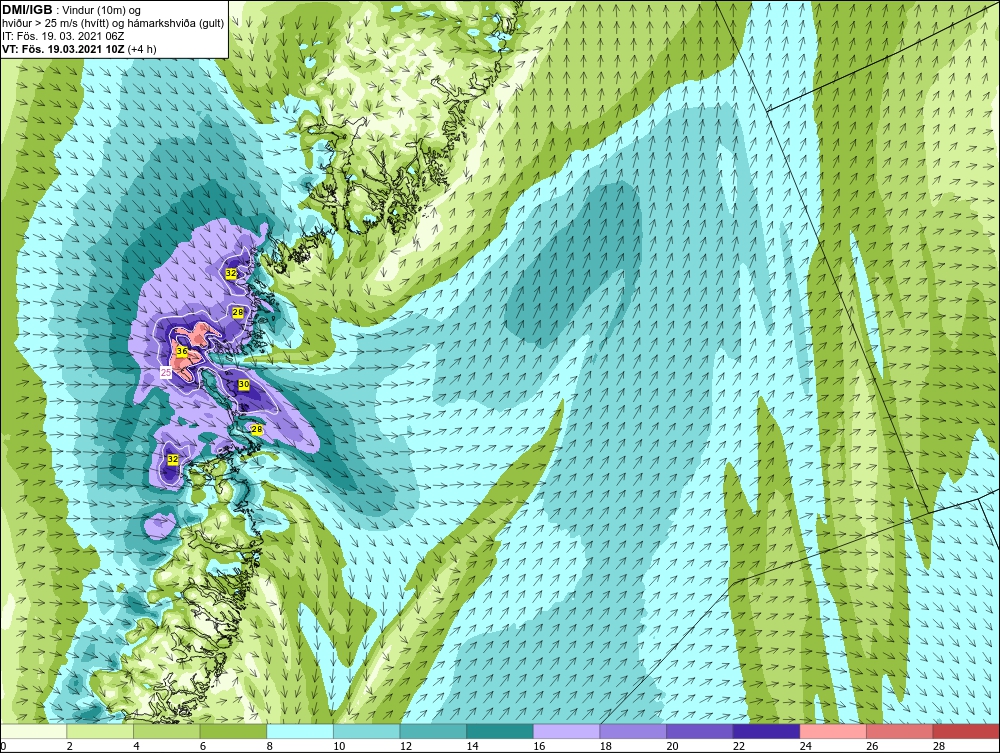Select the 4–6 m/s green legend swatch
This screenshot has height=753, width=1000.
(x=166, y=731)
